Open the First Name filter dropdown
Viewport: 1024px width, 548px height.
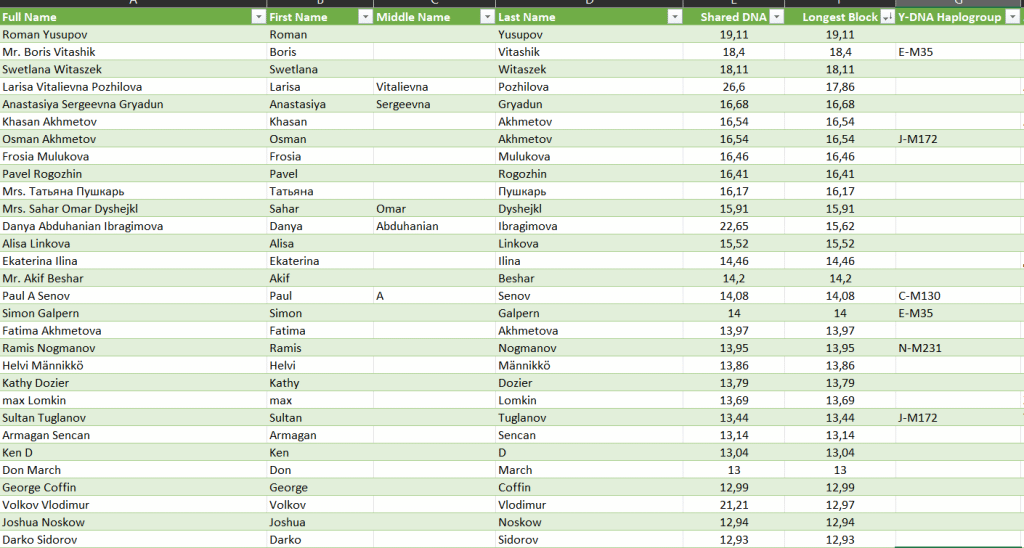(x=364, y=17)
